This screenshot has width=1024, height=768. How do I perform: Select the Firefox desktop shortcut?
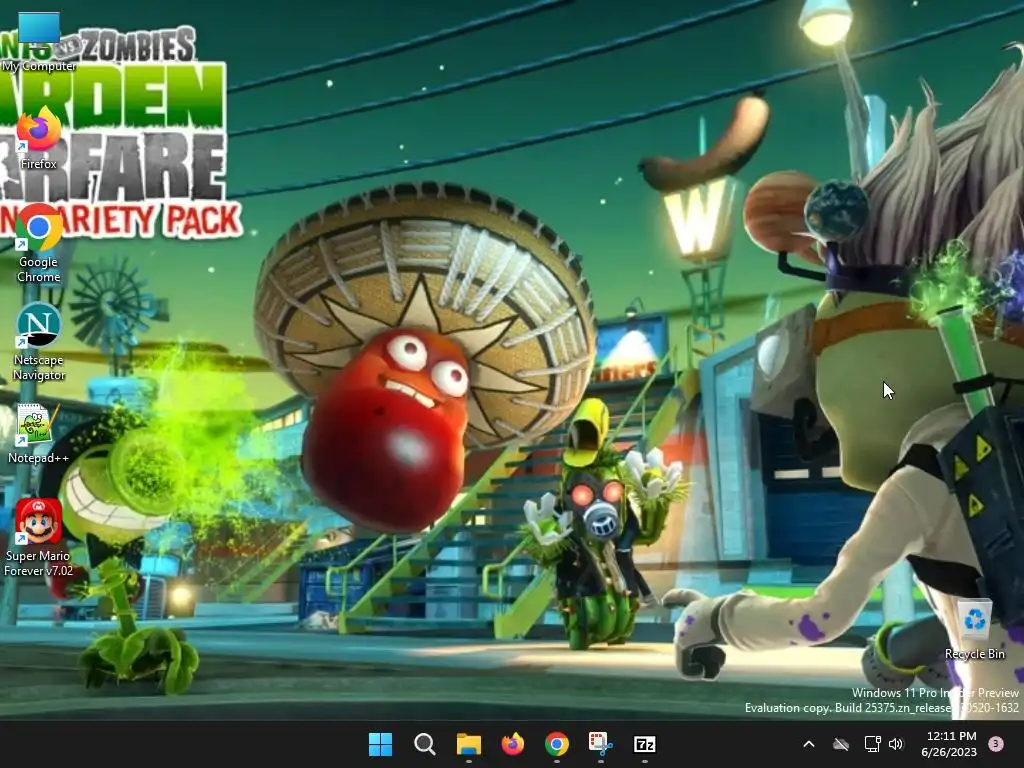39,139
